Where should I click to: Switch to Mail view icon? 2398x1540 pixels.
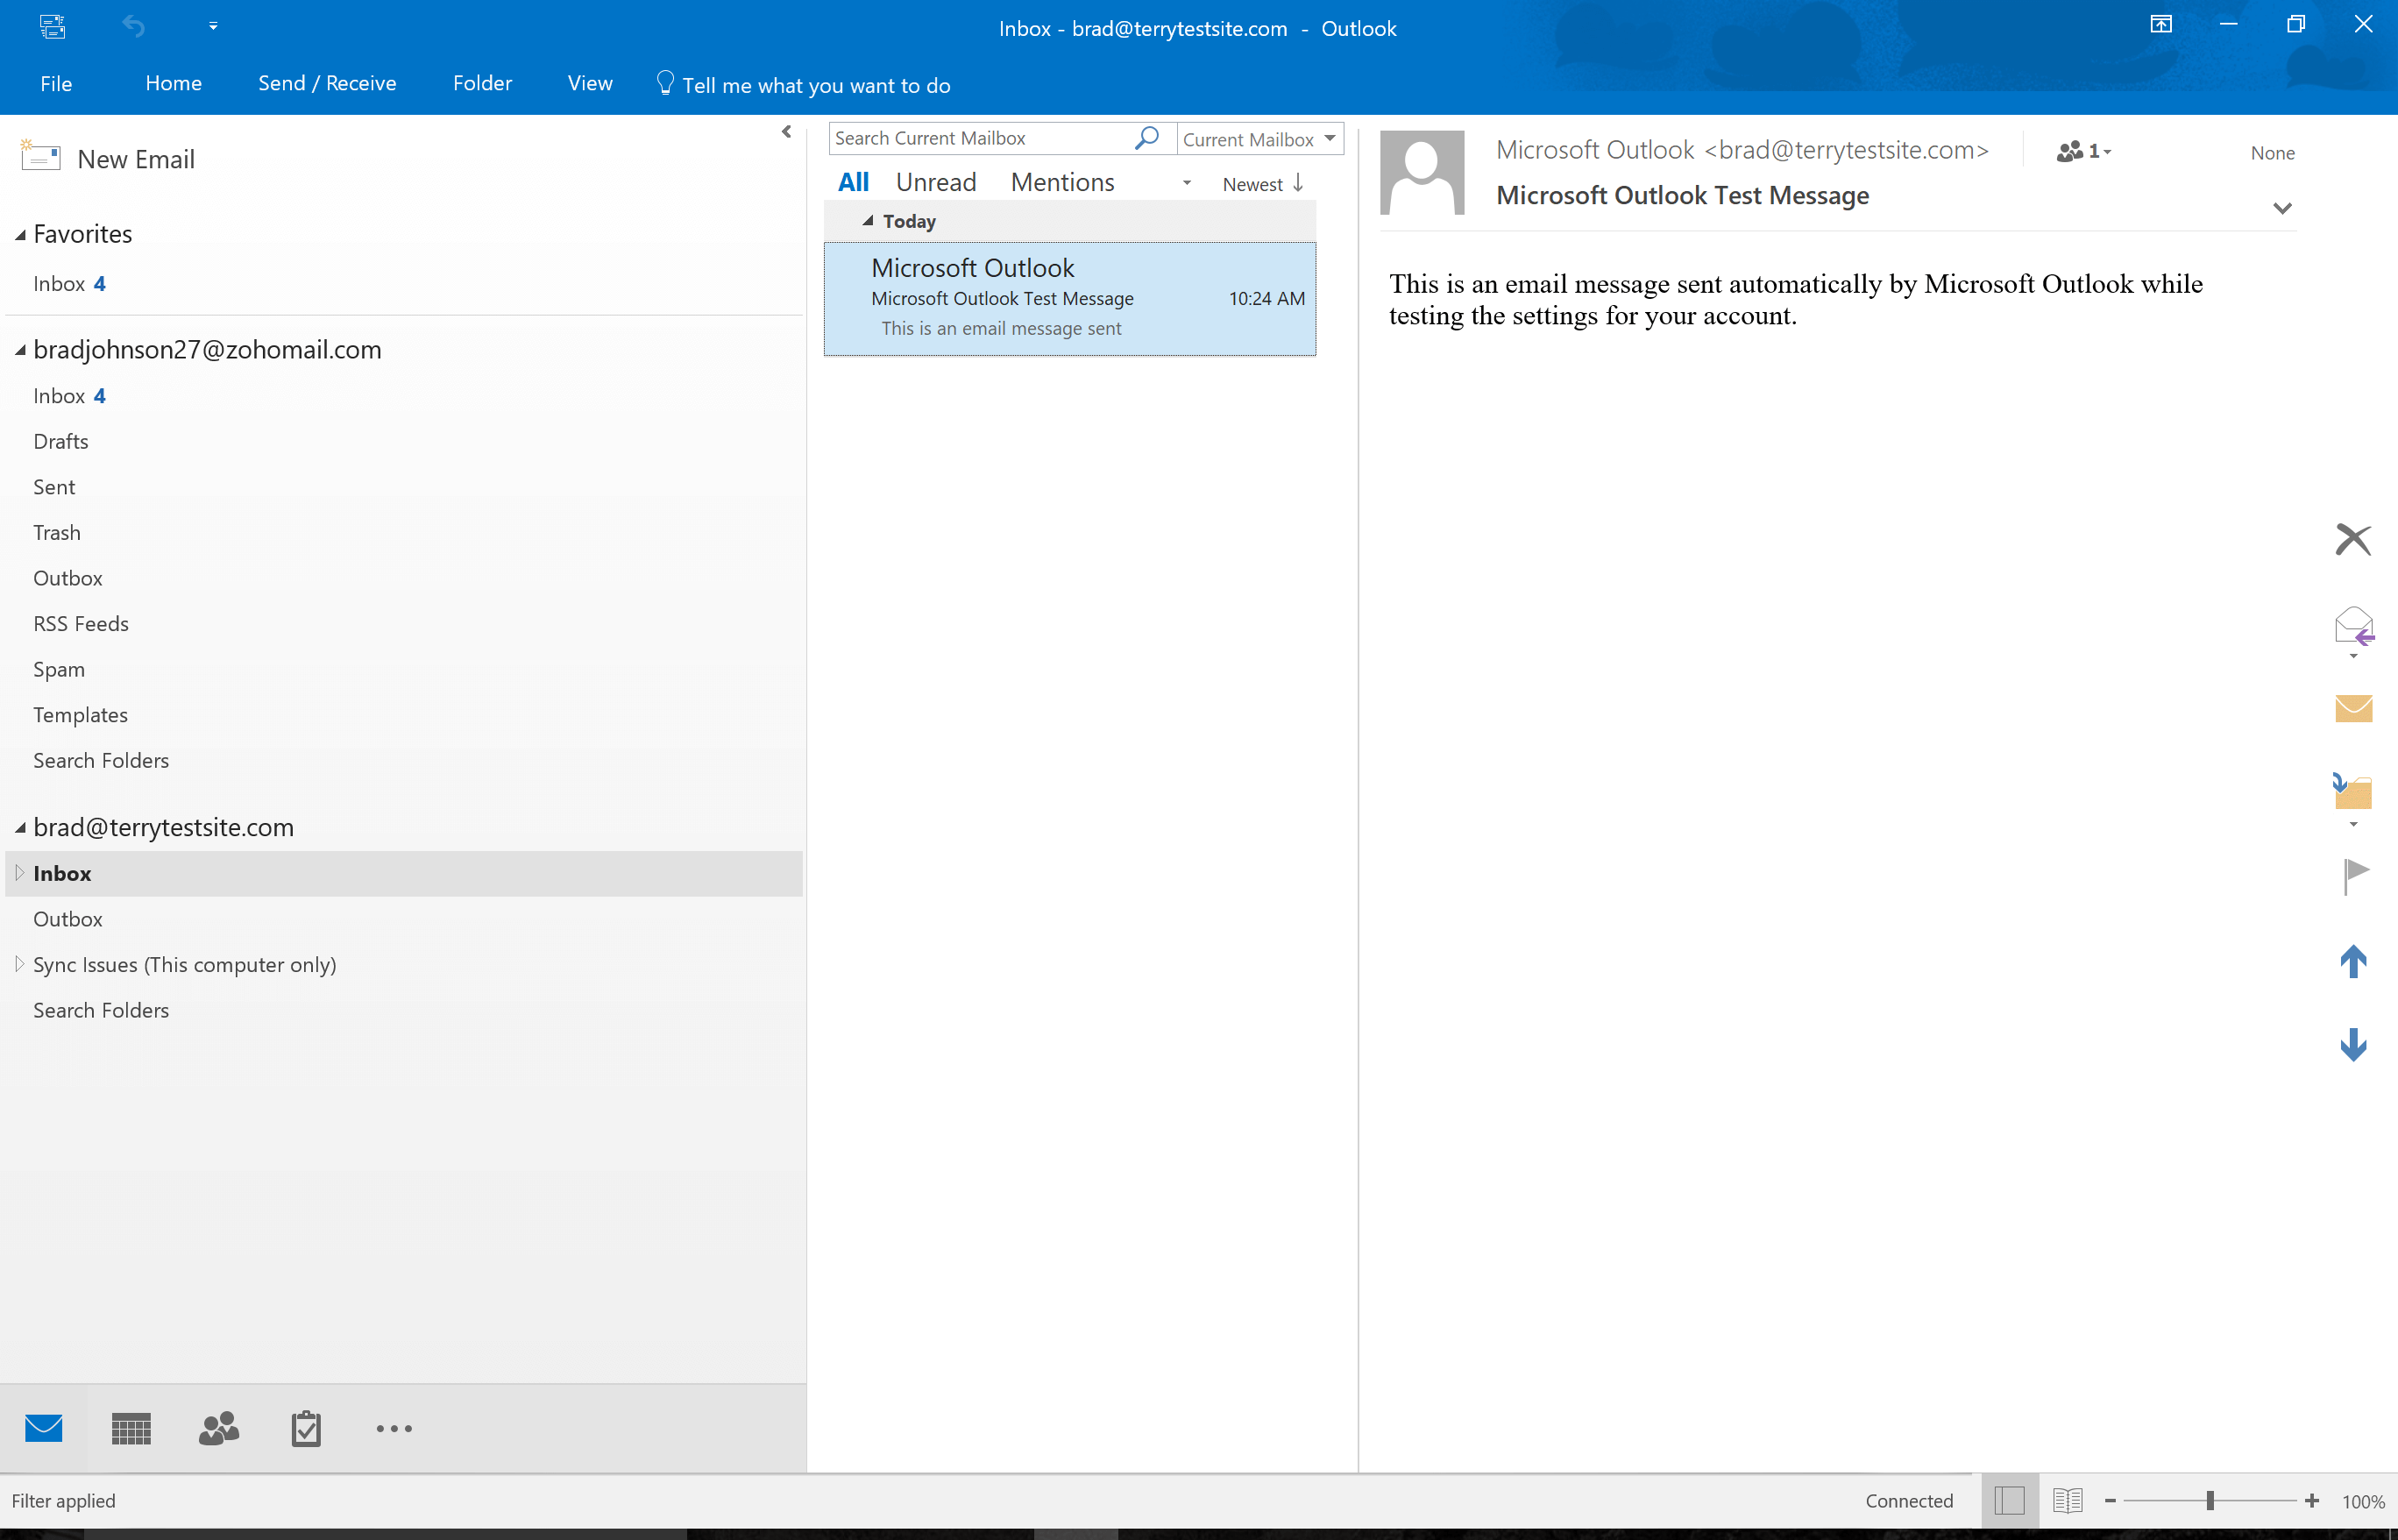point(44,1429)
